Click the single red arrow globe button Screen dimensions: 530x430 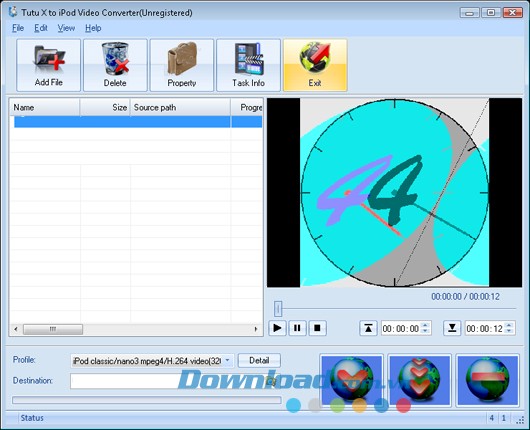(x=352, y=380)
